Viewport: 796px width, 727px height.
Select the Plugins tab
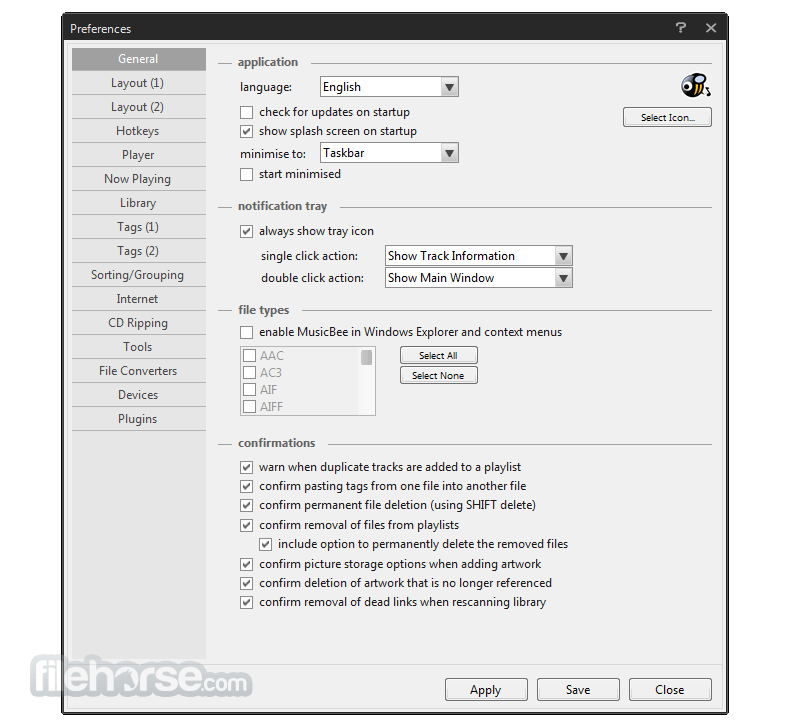pos(139,419)
